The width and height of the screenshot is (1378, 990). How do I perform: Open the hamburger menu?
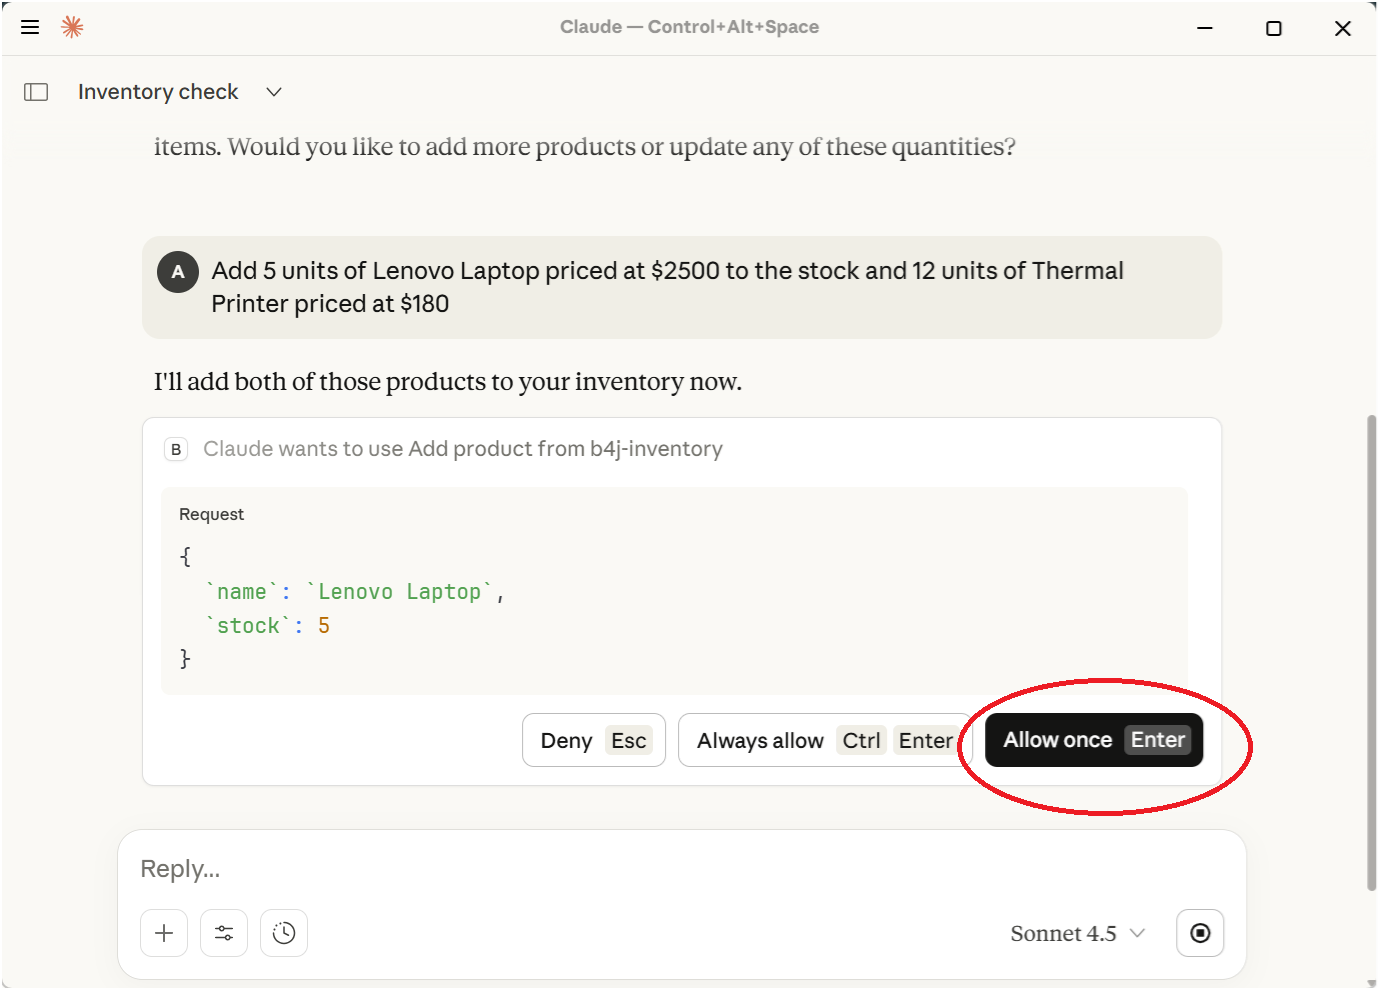(x=30, y=27)
